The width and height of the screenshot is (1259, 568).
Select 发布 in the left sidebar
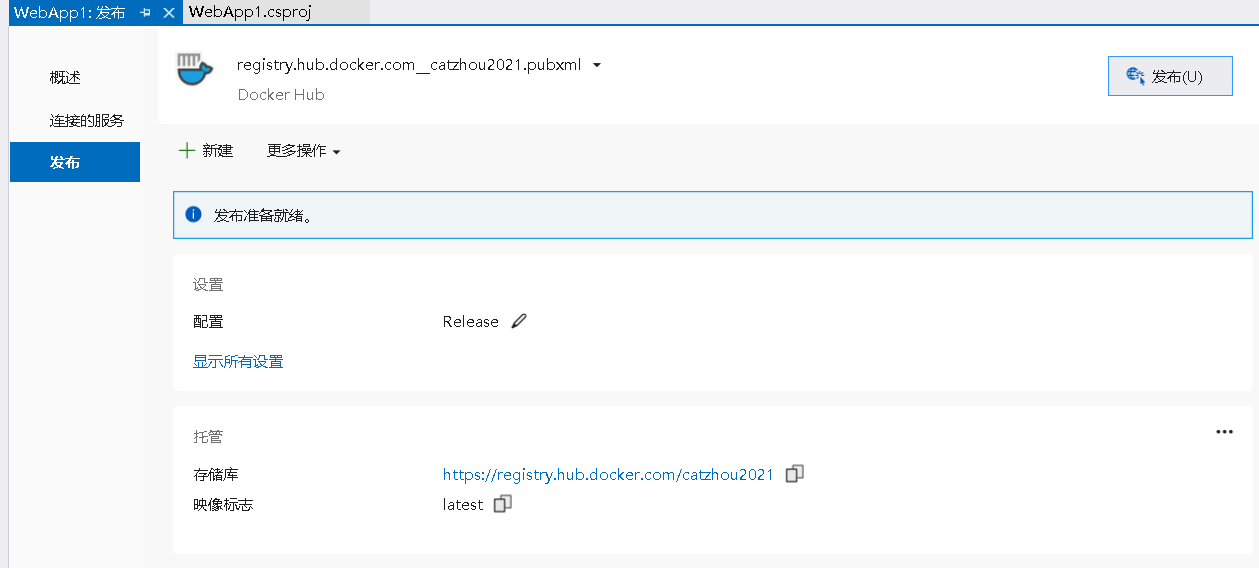tap(65, 162)
